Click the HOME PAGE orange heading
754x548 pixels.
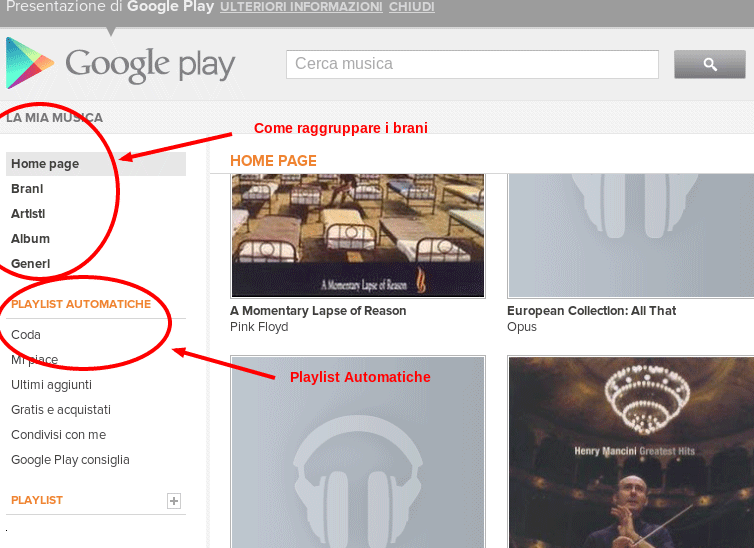coord(273,161)
